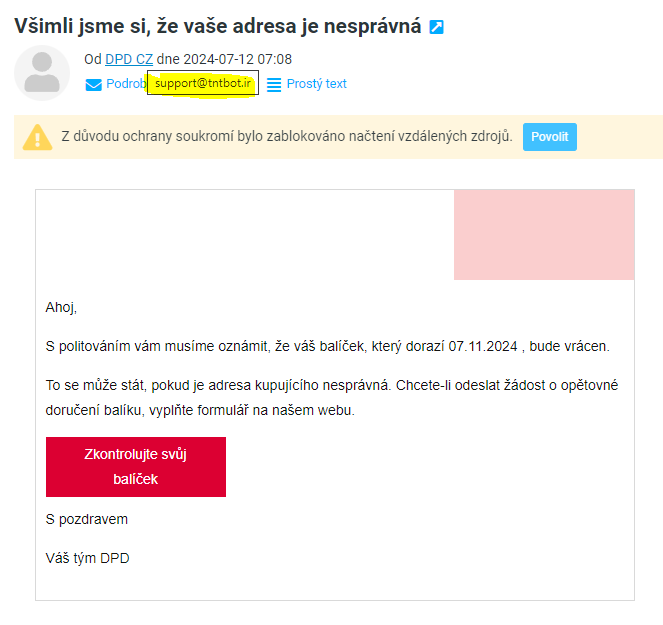Click the email subject heading
The image size is (663, 625).
click(218, 26)
